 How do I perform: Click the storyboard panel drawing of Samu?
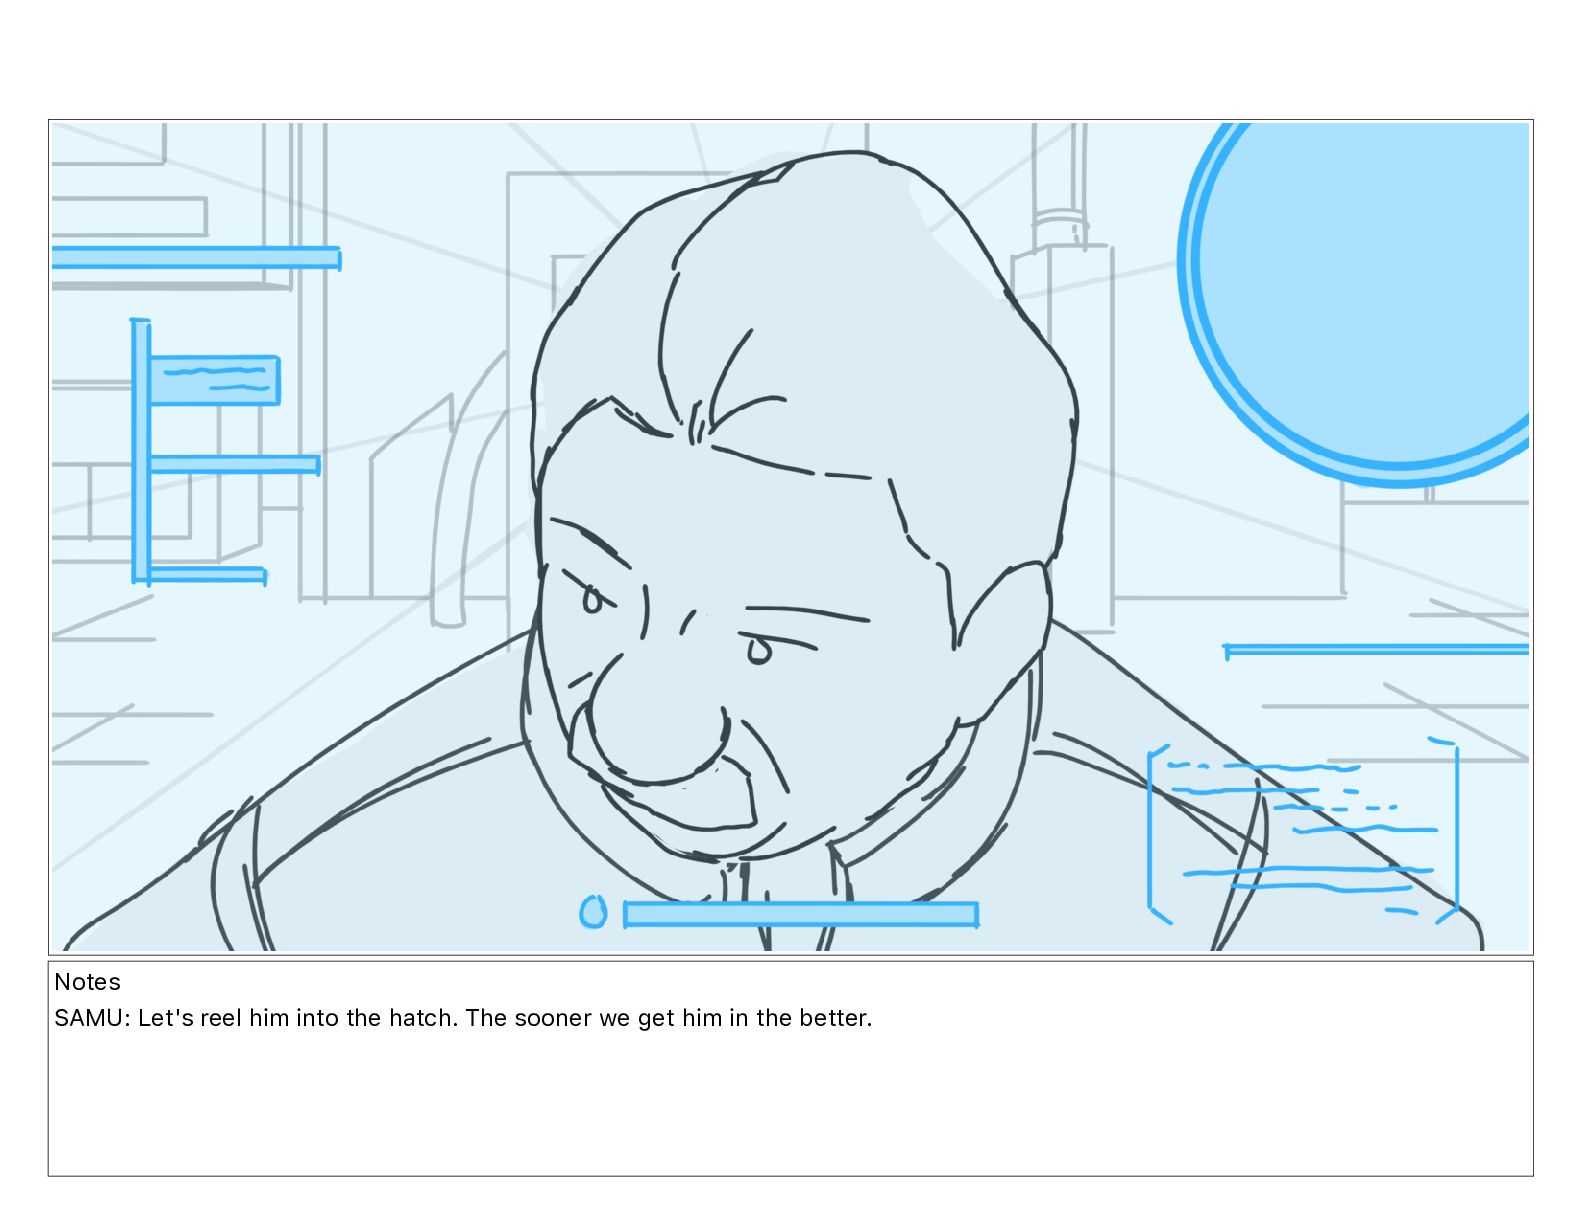click(790, 537)
